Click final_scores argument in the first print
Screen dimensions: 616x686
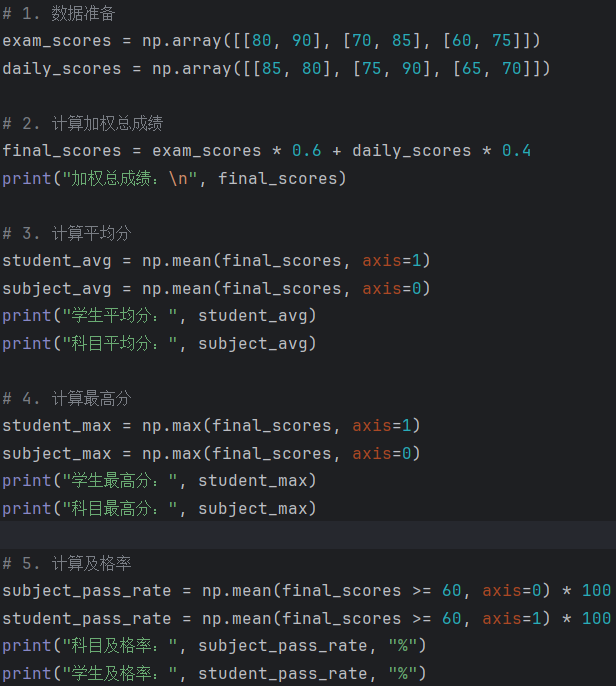tap(278, 178)
